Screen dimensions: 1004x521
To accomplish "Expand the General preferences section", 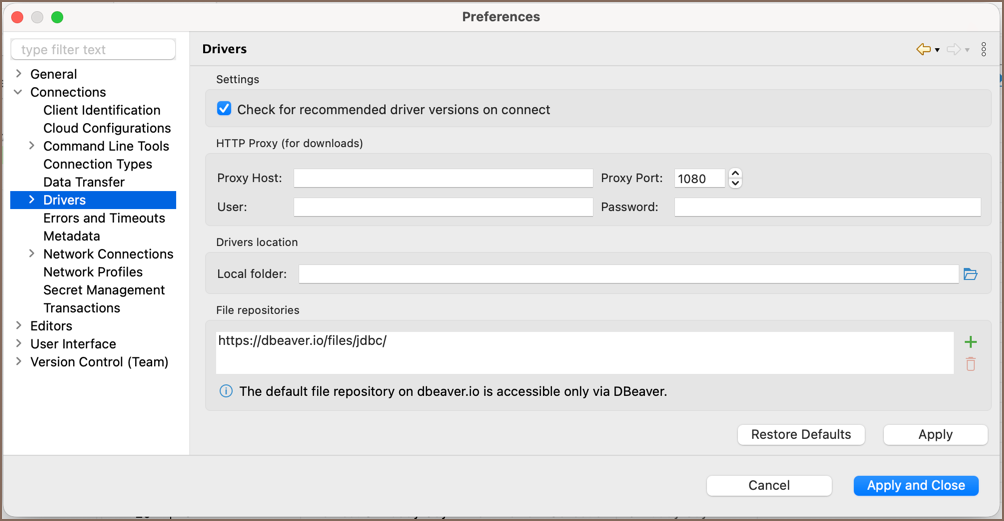I will pyautogui.click(x=19, y=74).
